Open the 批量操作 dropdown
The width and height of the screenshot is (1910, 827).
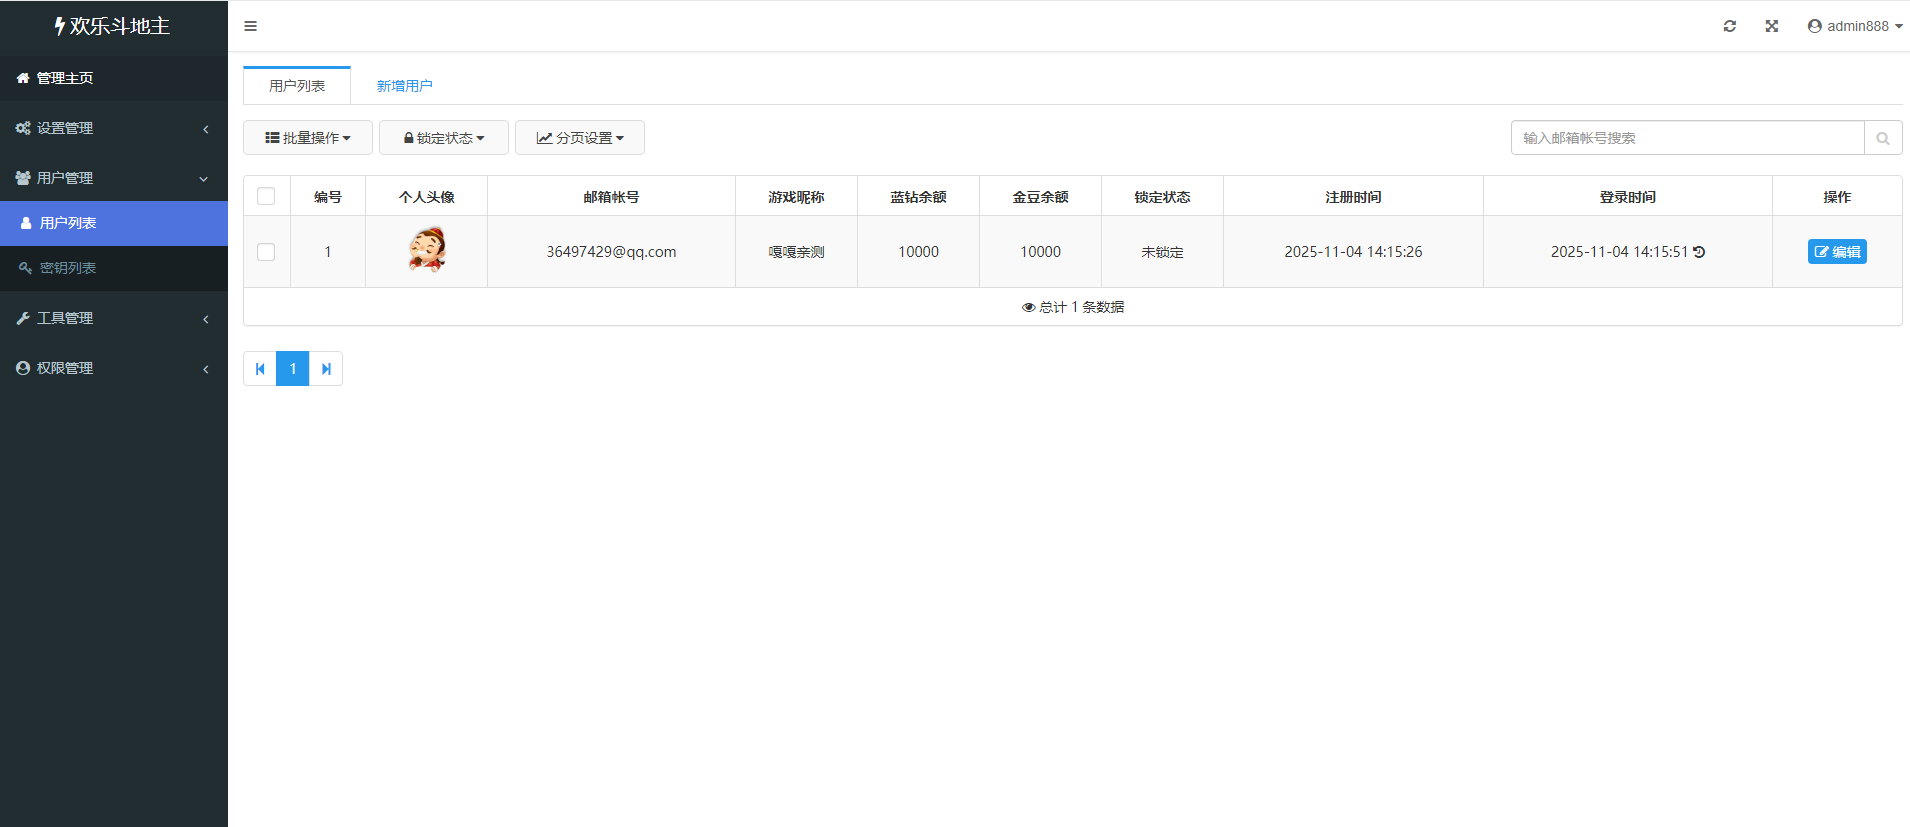pos(307,138)
